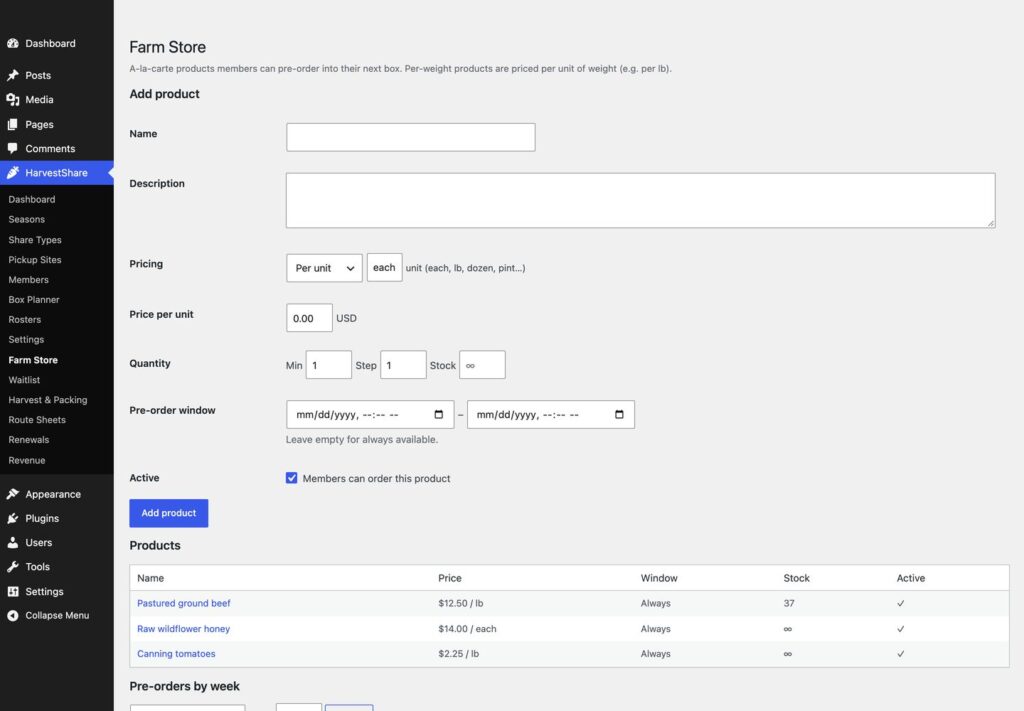Open Pastured ground beef product link
1024x711 pixels.
pos(184,603)
